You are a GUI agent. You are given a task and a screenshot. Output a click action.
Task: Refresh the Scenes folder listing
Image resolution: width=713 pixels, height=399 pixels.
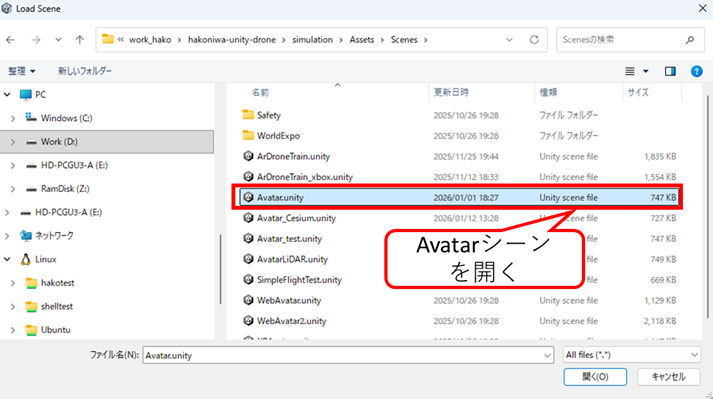coord(534,40)
